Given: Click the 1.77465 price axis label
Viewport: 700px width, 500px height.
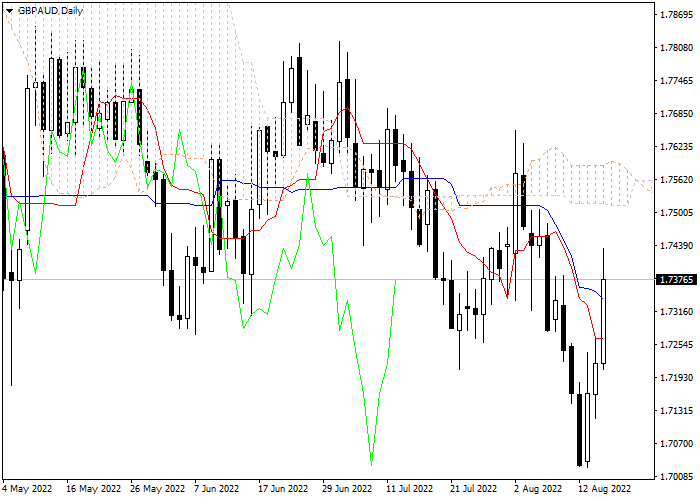Looking at the screenshot, I should (676, 81).
